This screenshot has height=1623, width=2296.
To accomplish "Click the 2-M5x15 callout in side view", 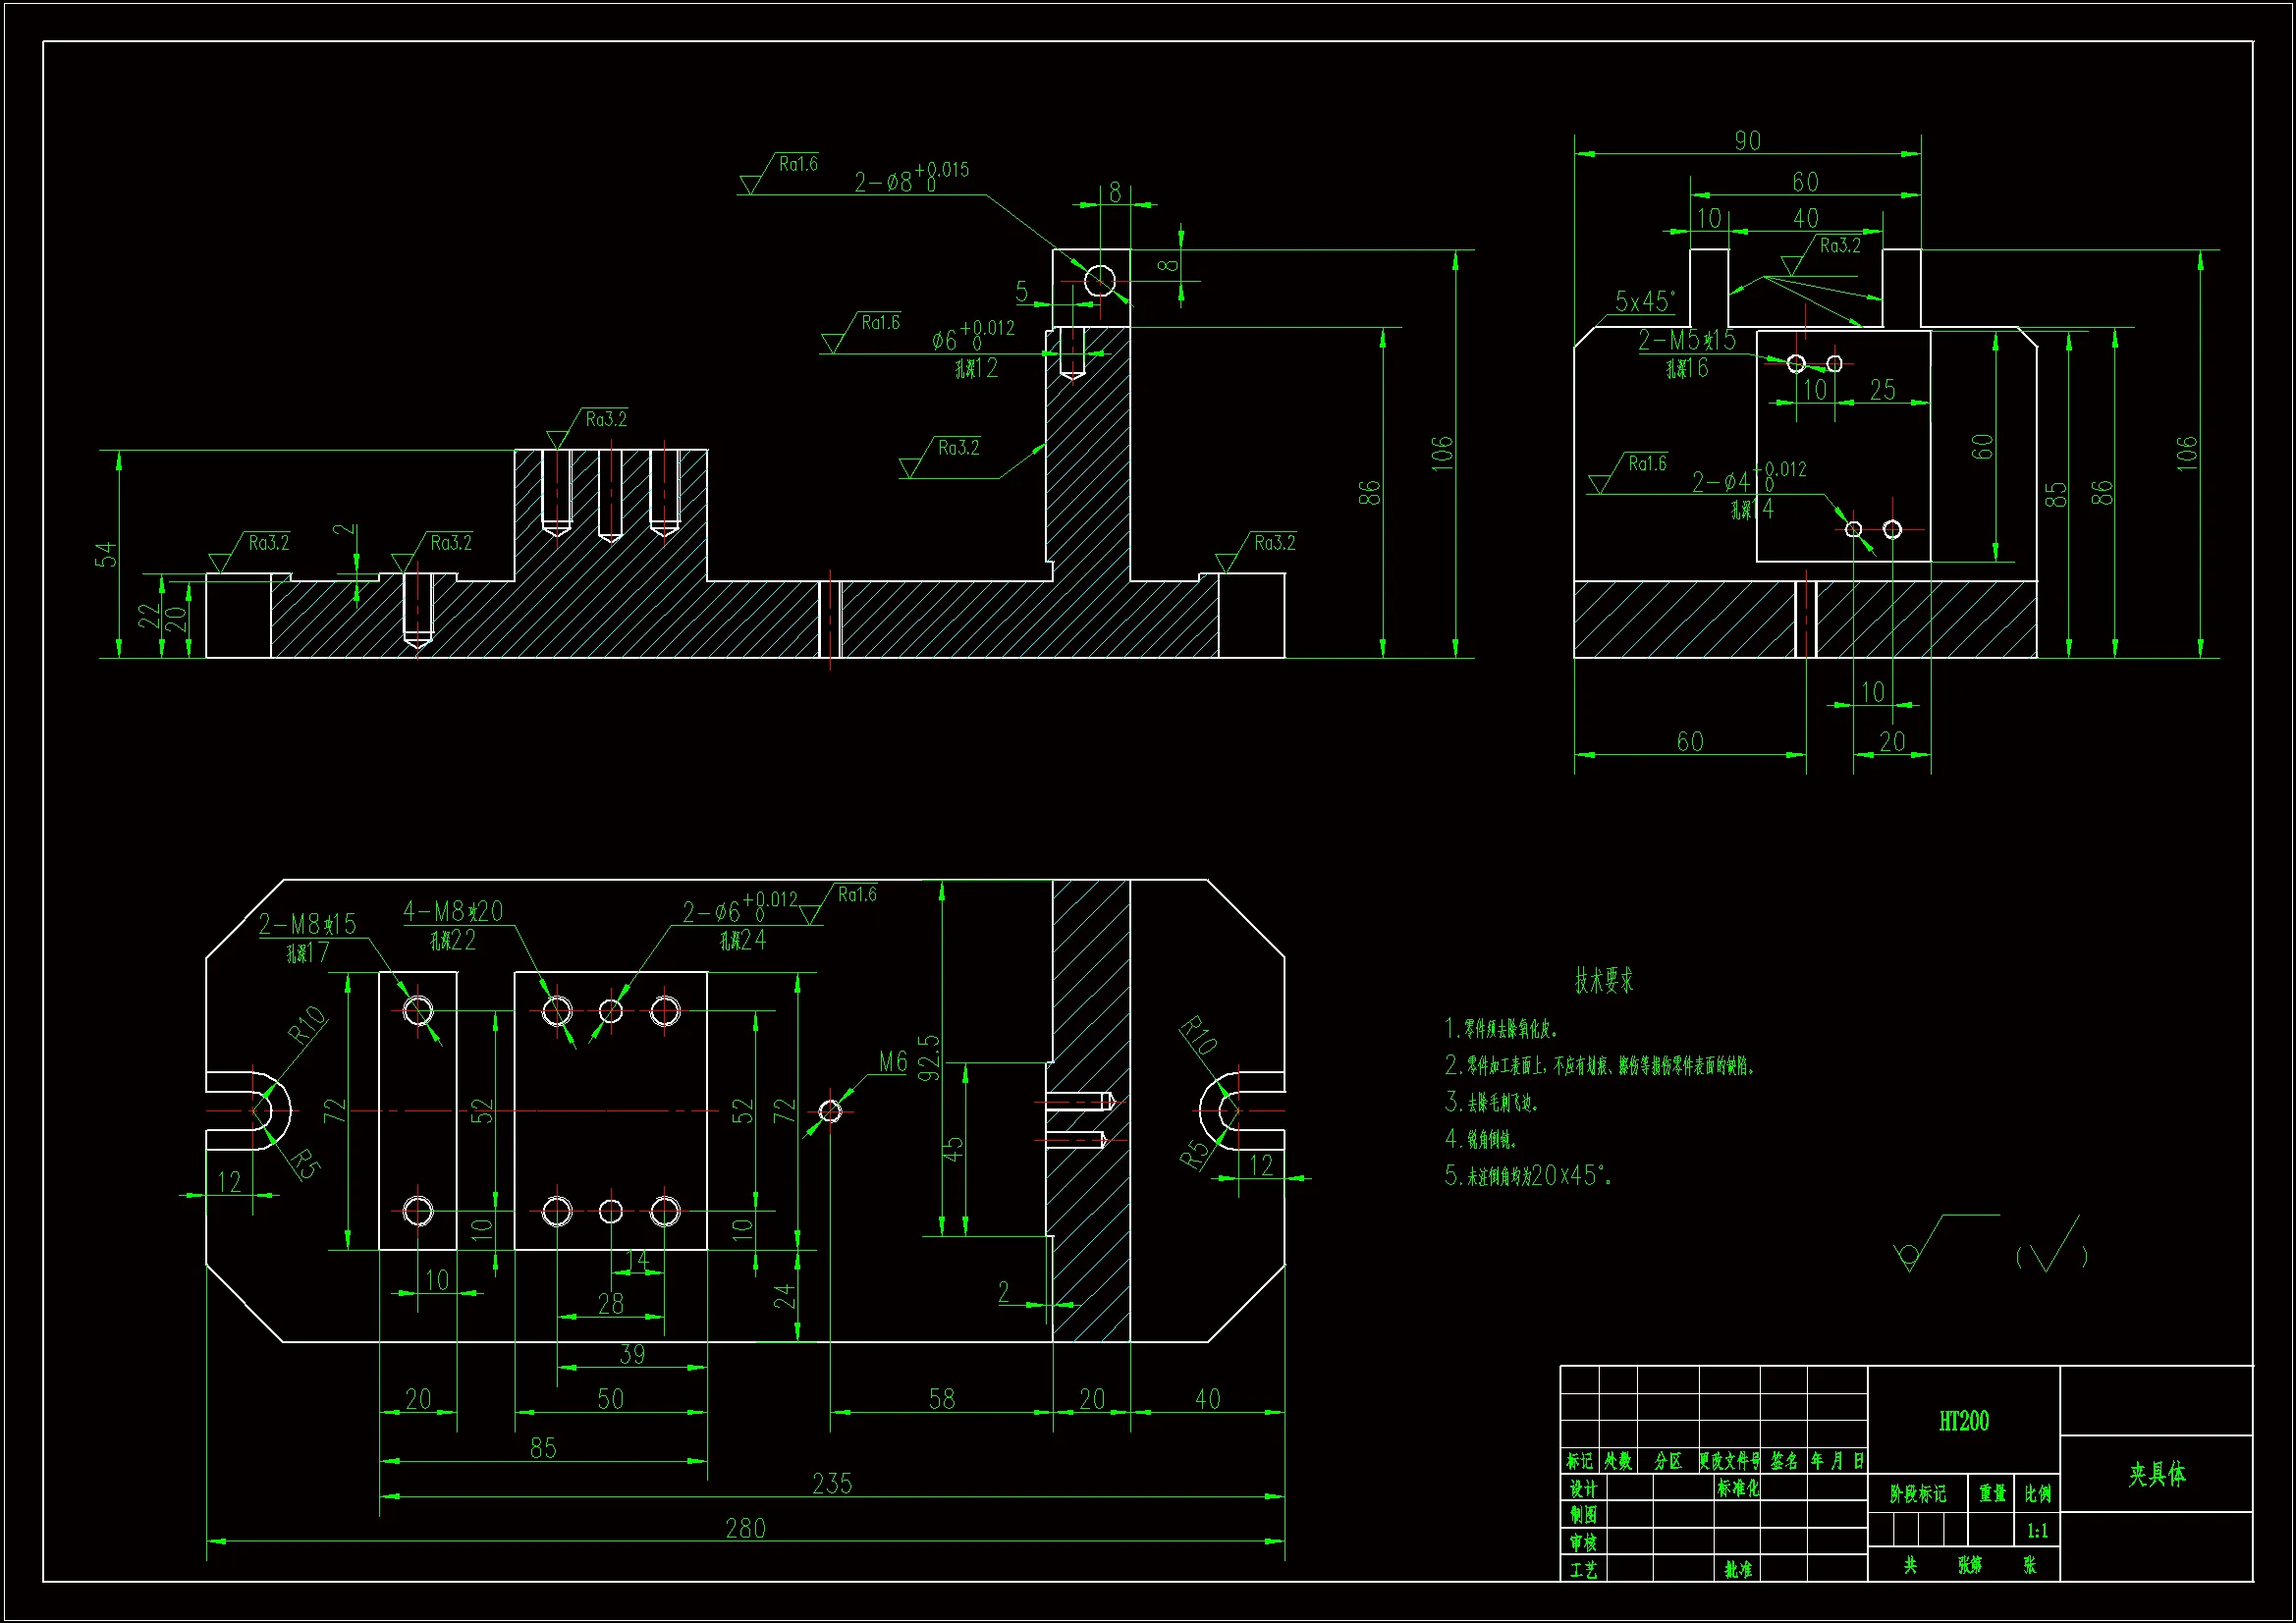I will click(x=1687, y=341).
